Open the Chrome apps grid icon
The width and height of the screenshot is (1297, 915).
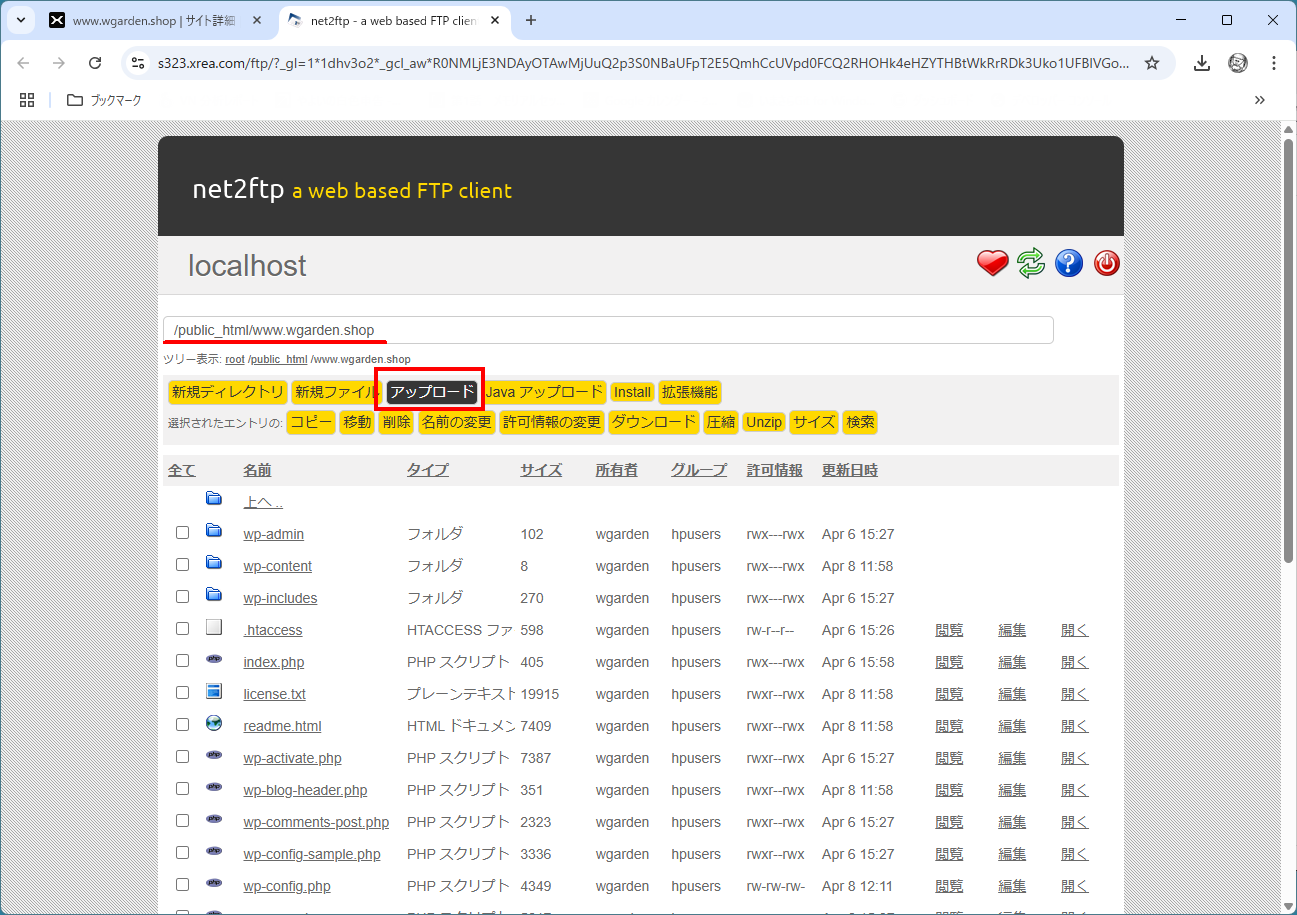pyautogui.click(x=27, y=100)
